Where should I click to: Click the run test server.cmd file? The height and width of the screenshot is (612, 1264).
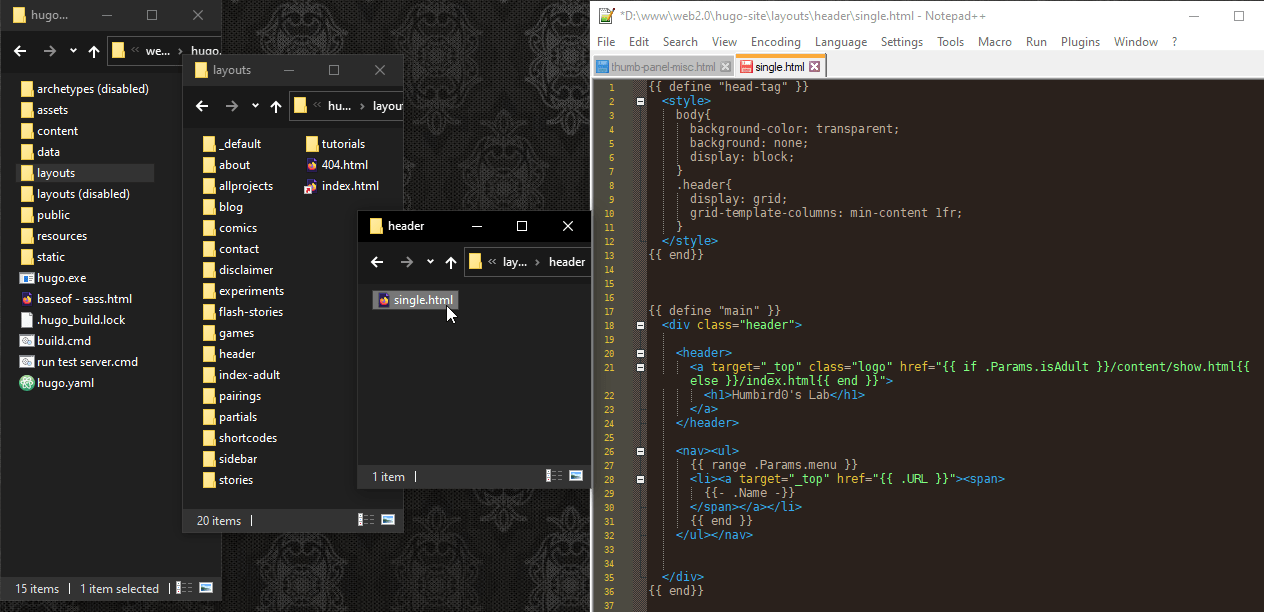pyautogui.click(x=87, y=362)
